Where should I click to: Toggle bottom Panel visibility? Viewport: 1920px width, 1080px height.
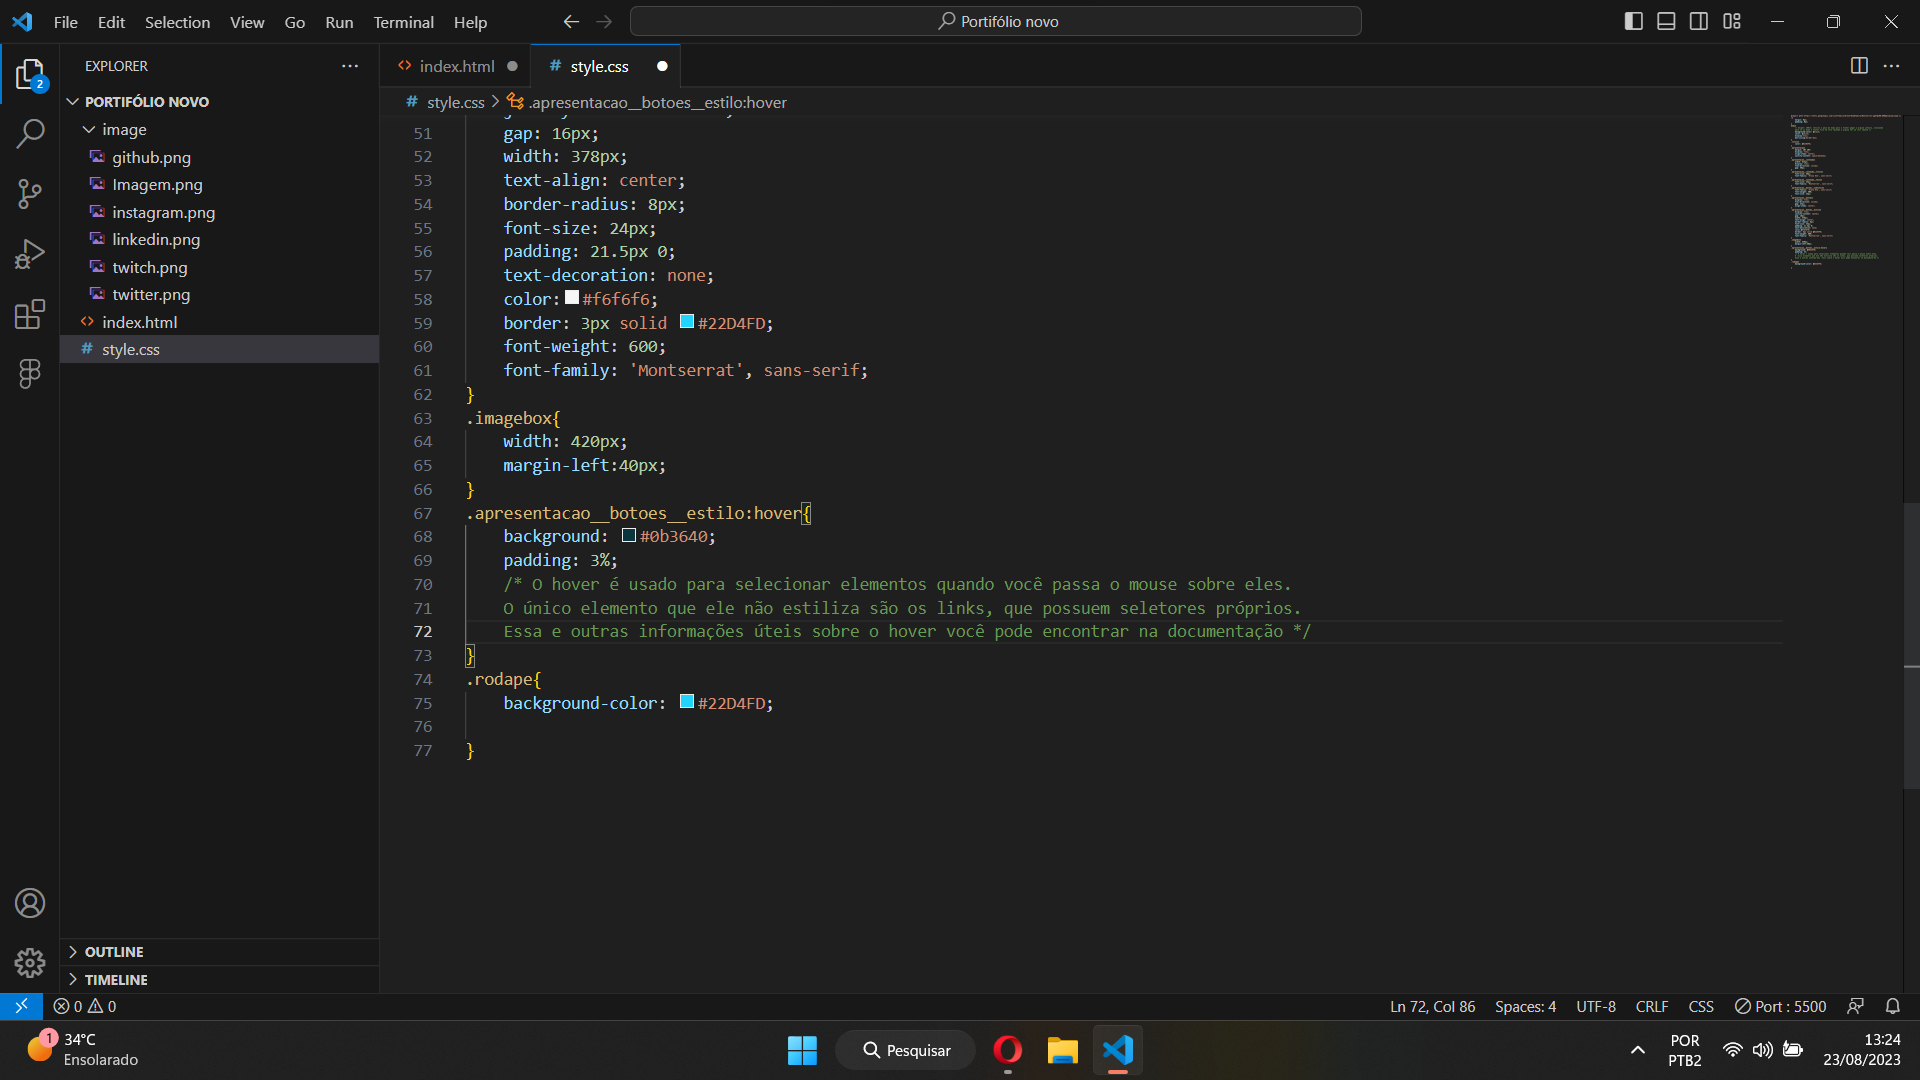point(1666,21)
